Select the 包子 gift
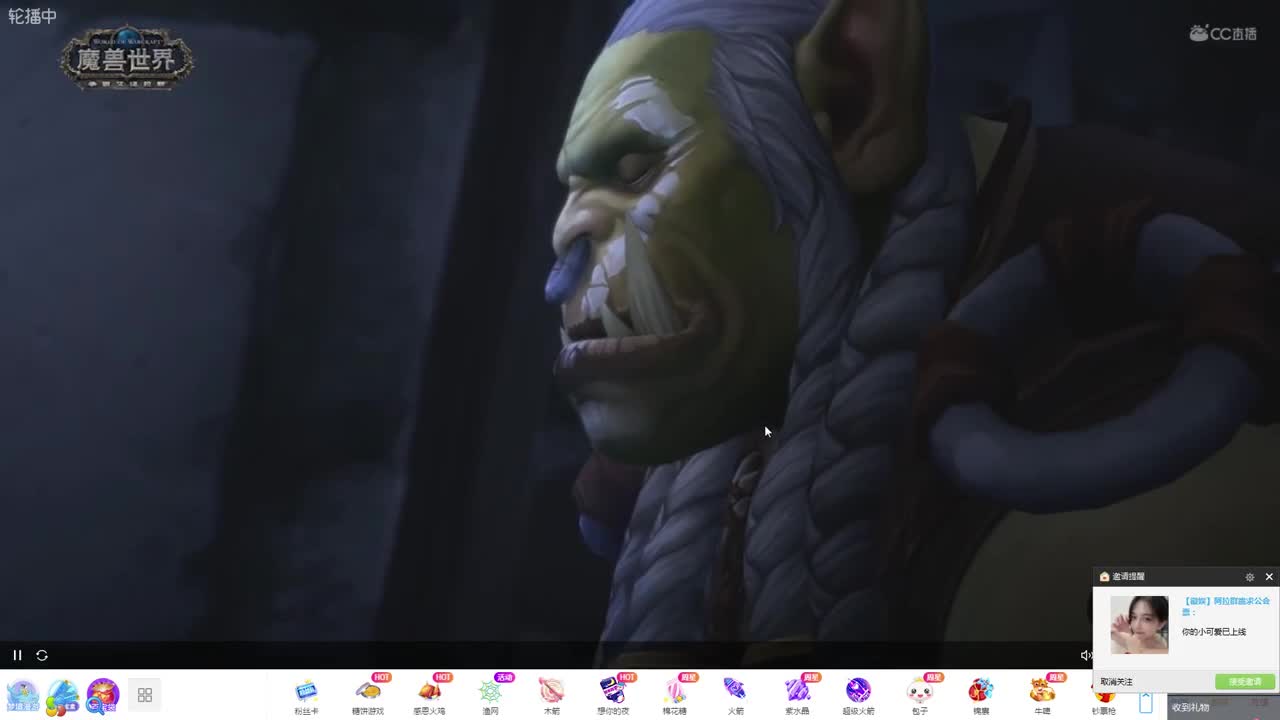Screen dimensions: 1280x720 coord(920,696)
